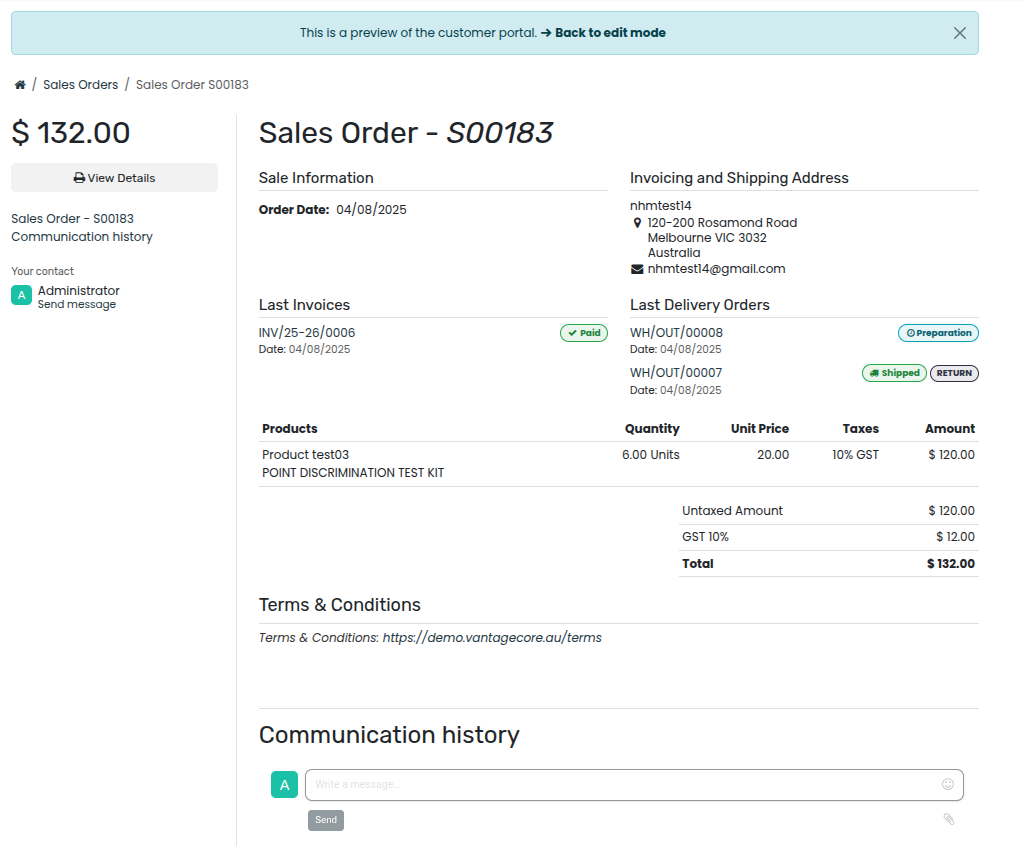The image size is (1023, 846).
Task: Click the home icon in breadcrumb
Action: coord(20,85)
